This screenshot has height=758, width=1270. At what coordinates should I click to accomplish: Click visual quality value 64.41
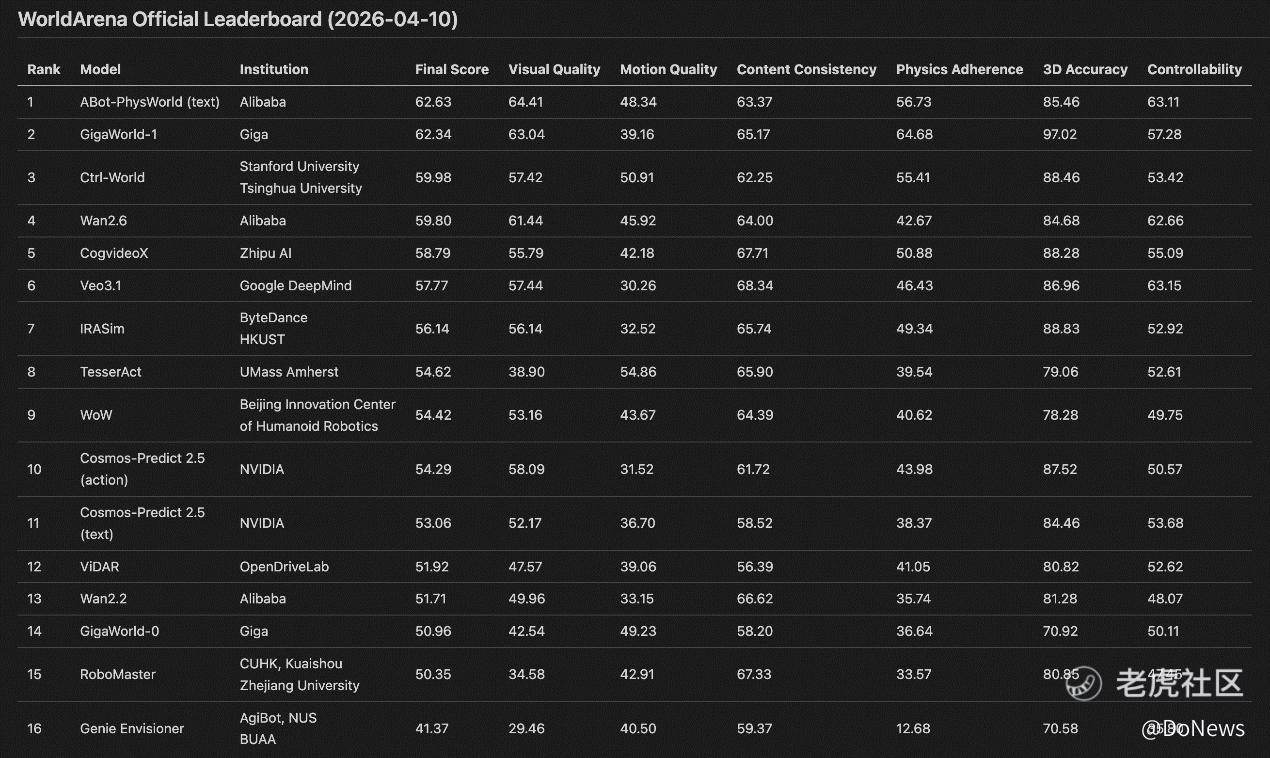tap(526, 102)
